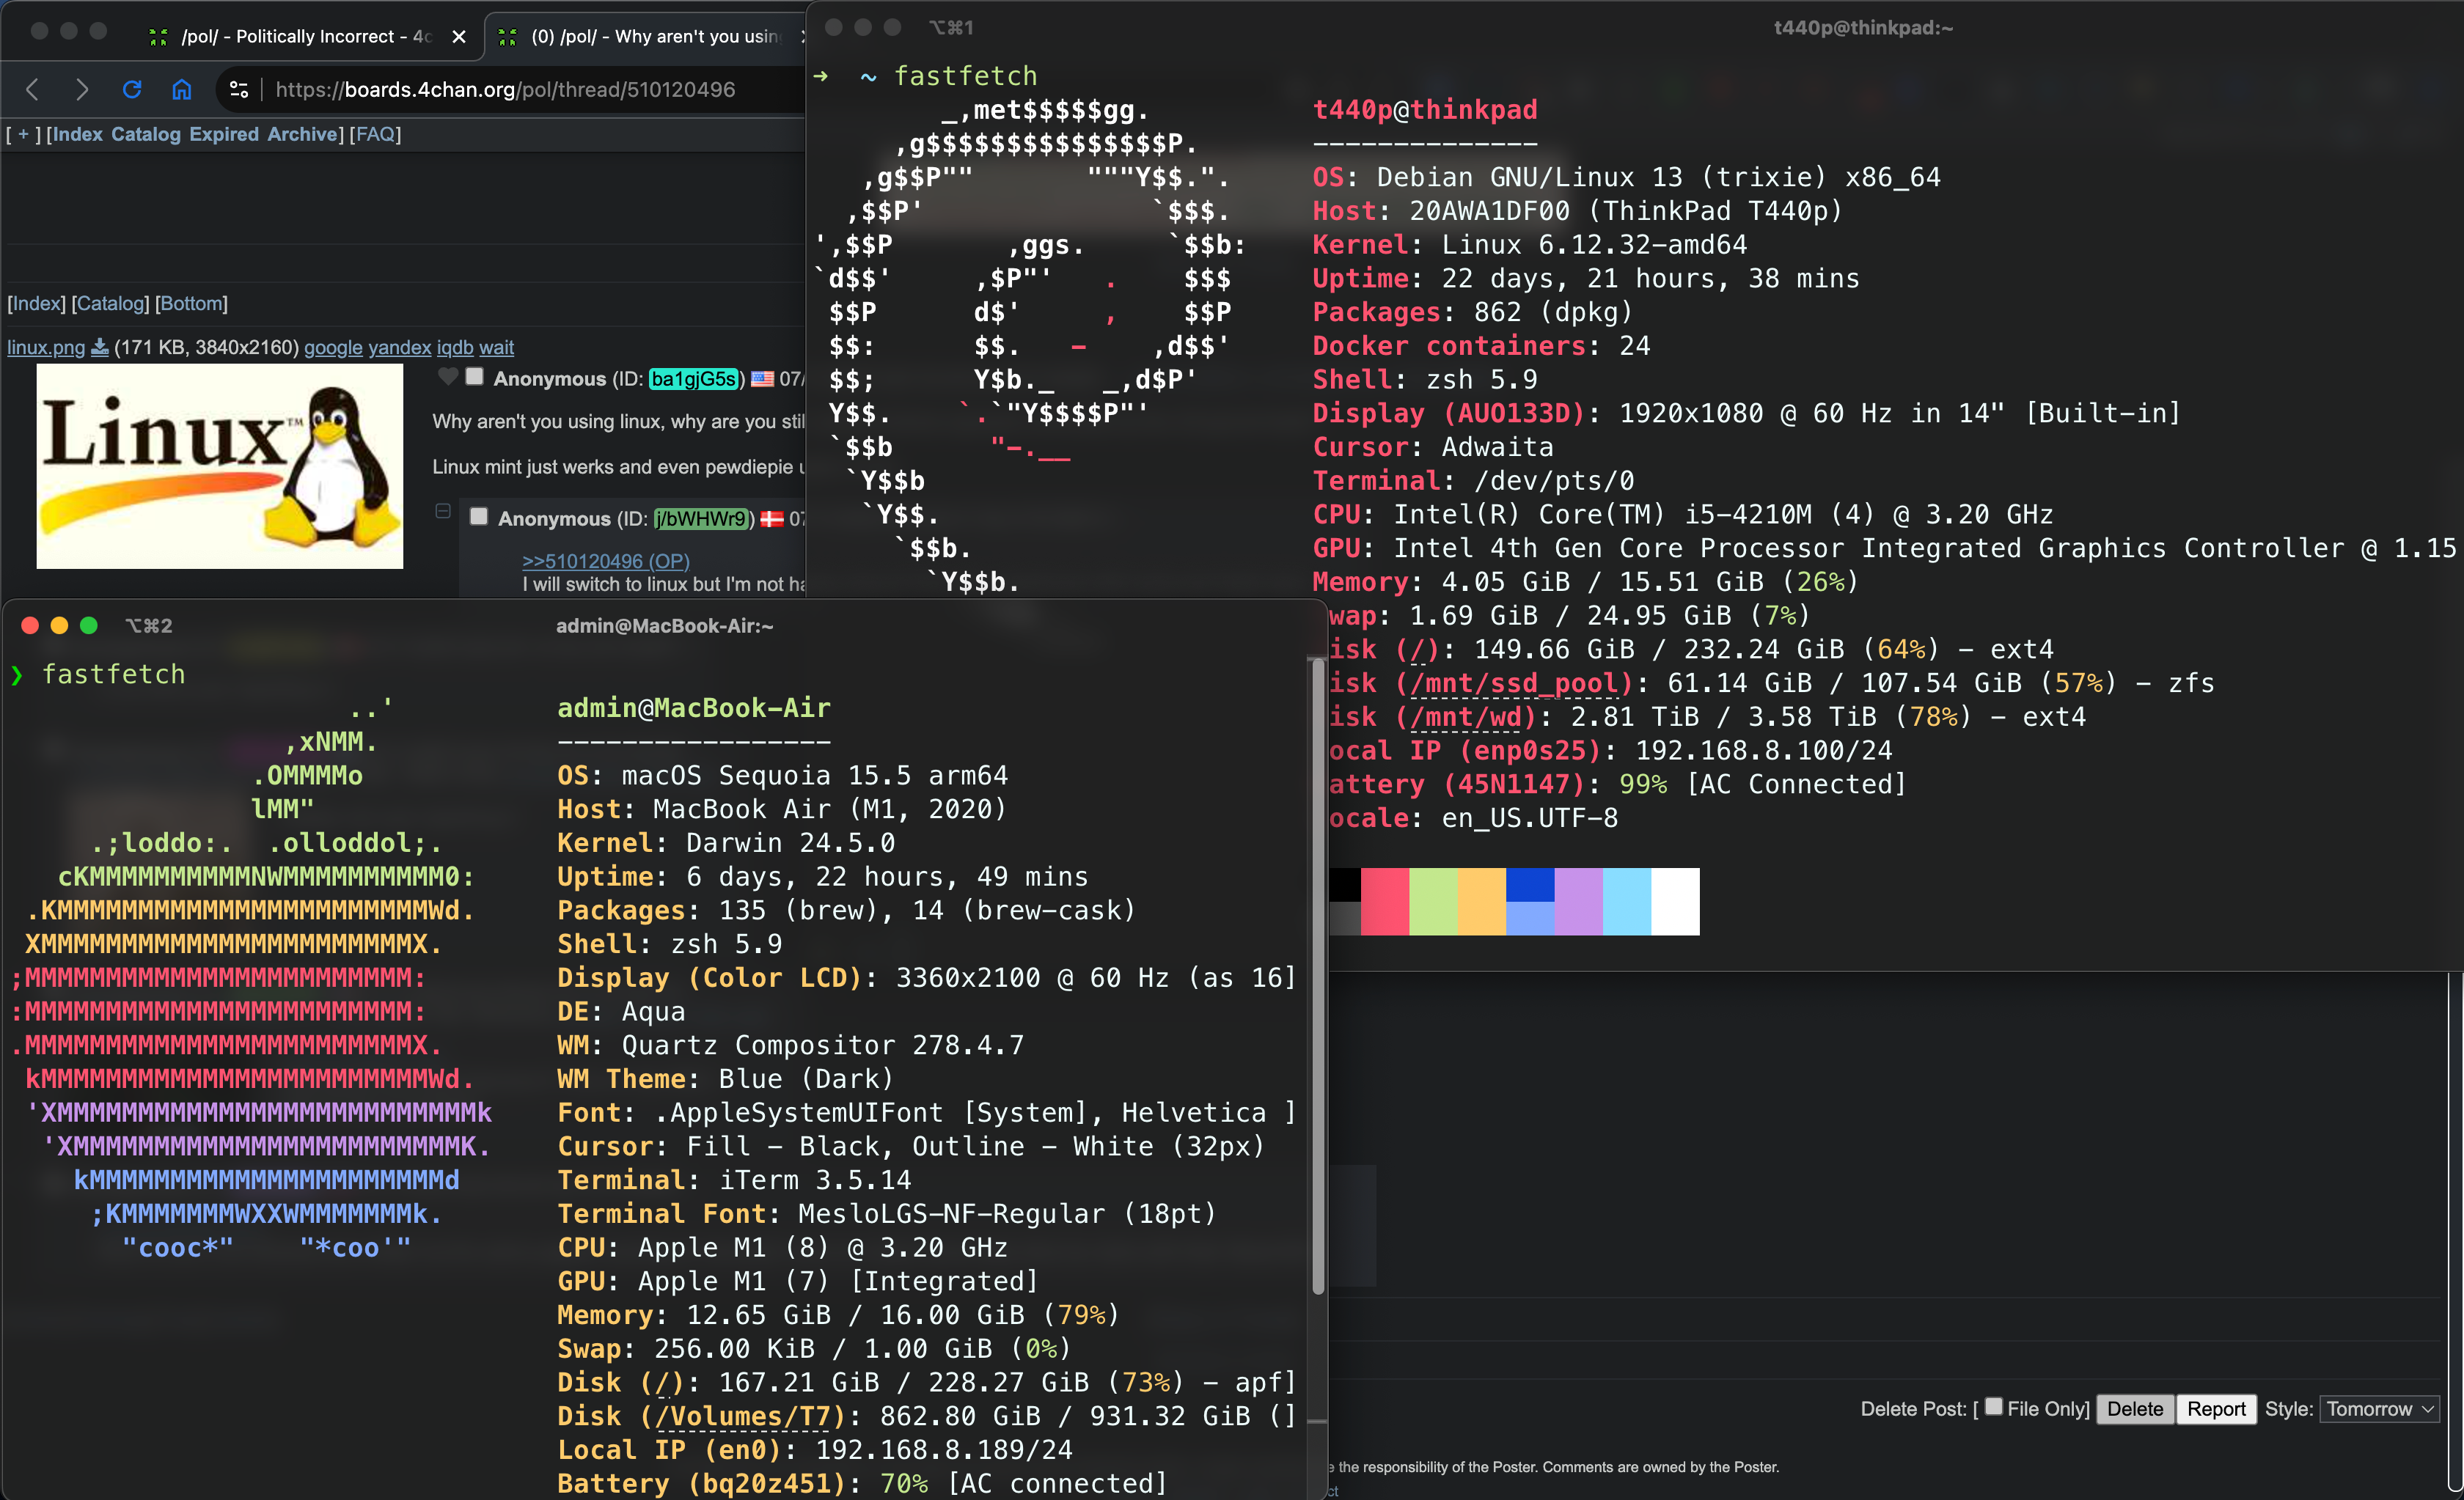This screenshot has width=2464, height=1500.
Task: Search the image with wait
Action: [x=496, y=347]
